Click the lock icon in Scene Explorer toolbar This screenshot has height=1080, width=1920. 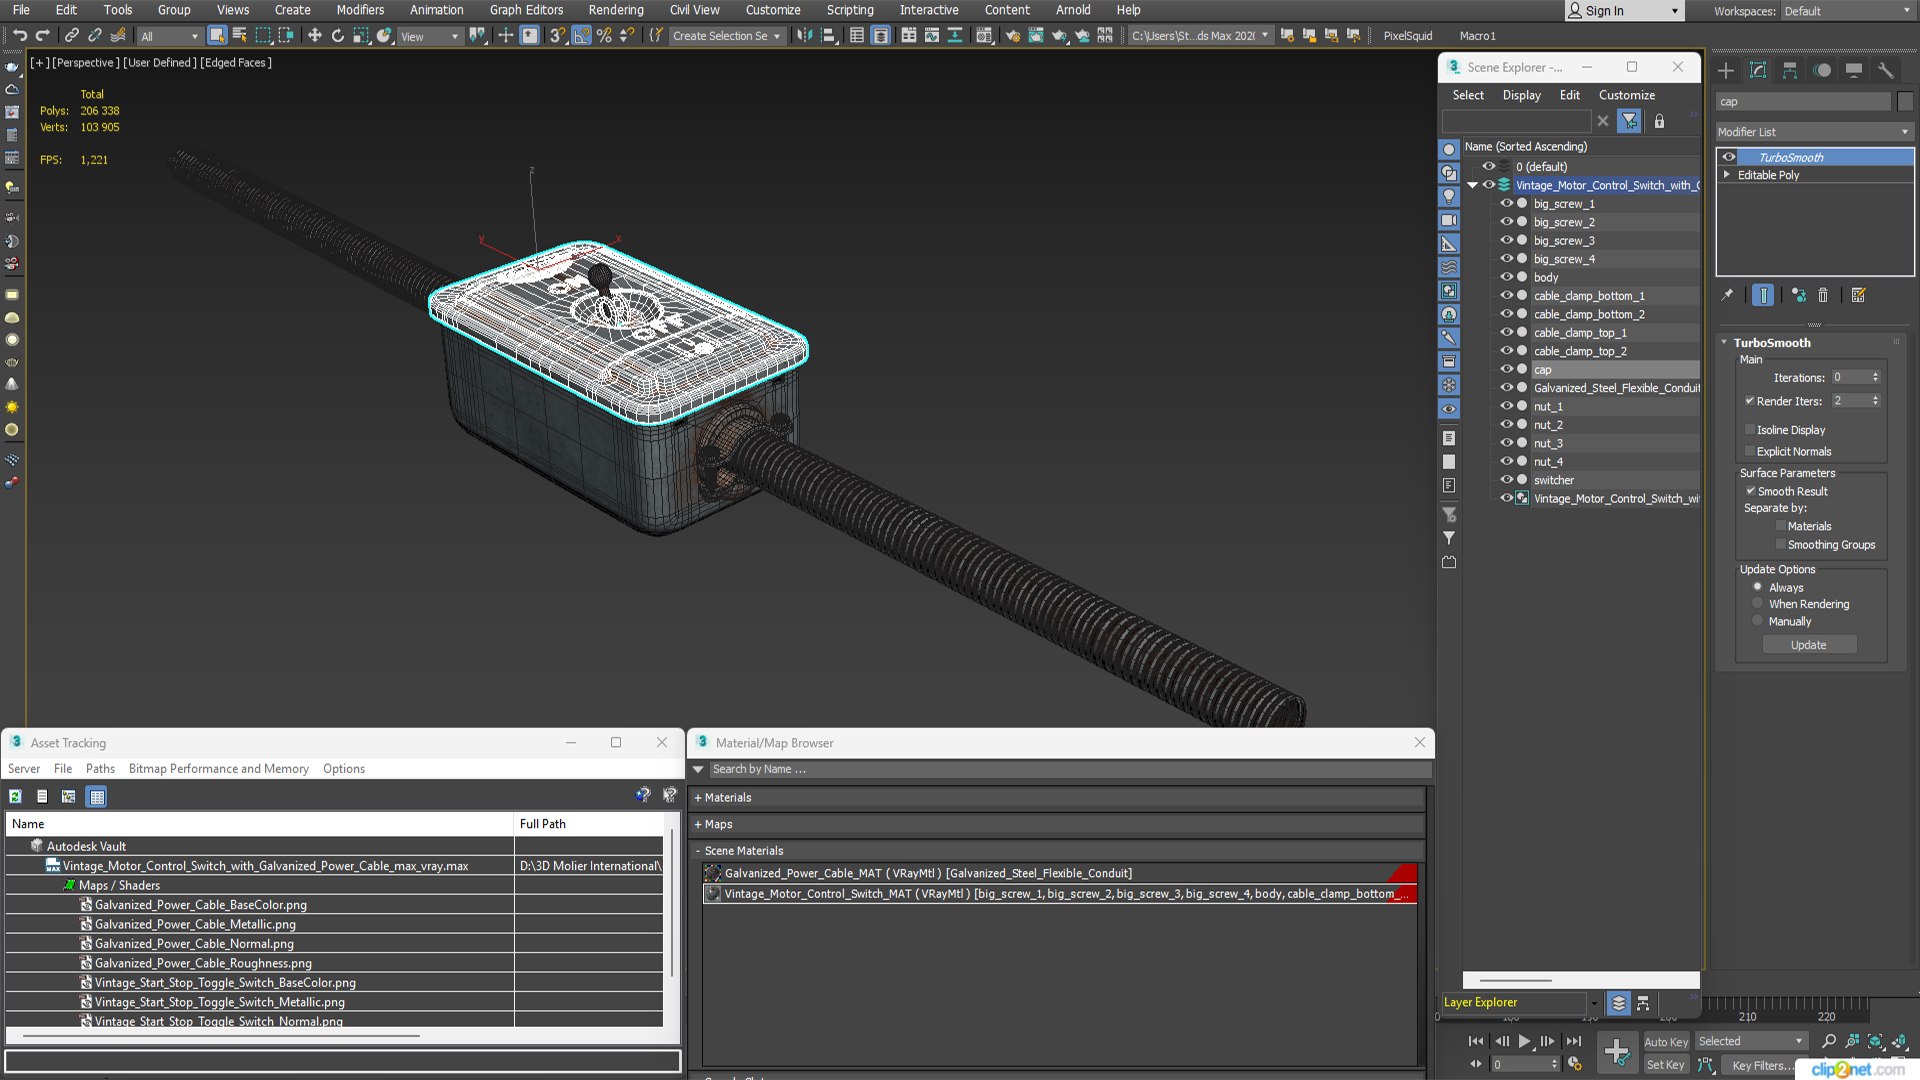click(1659, 121)
